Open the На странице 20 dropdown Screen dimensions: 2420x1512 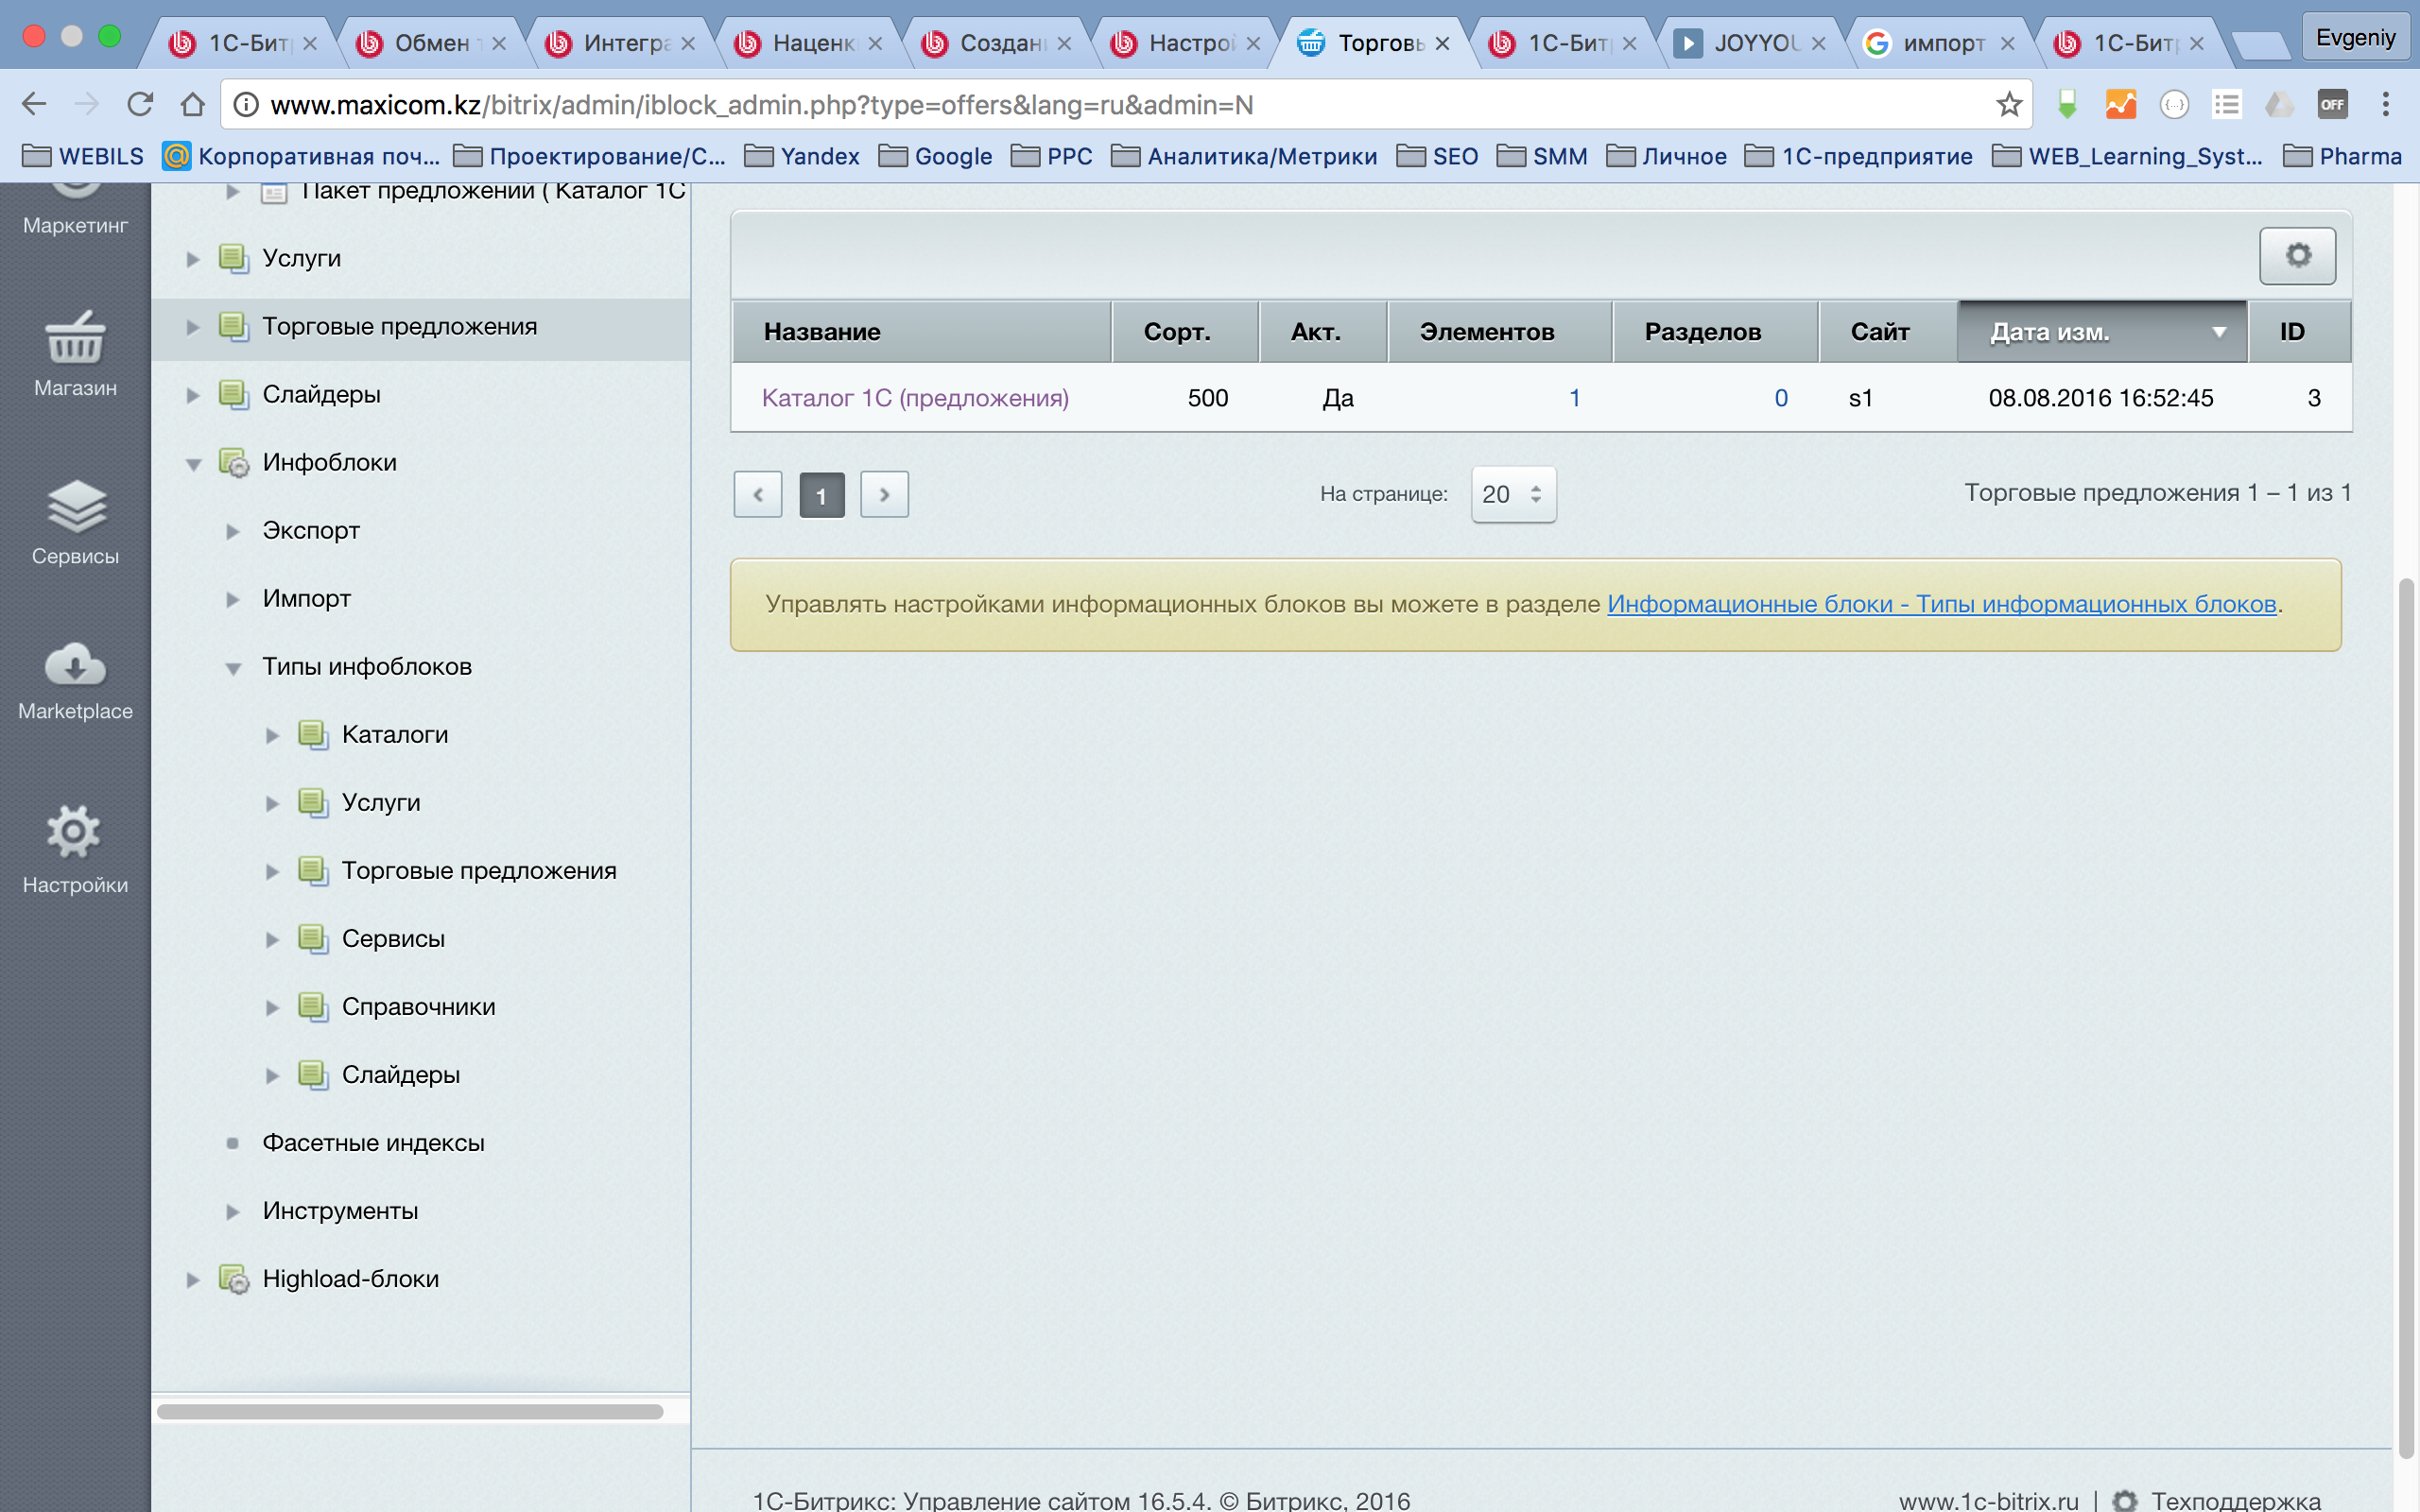coord(1512,494)
